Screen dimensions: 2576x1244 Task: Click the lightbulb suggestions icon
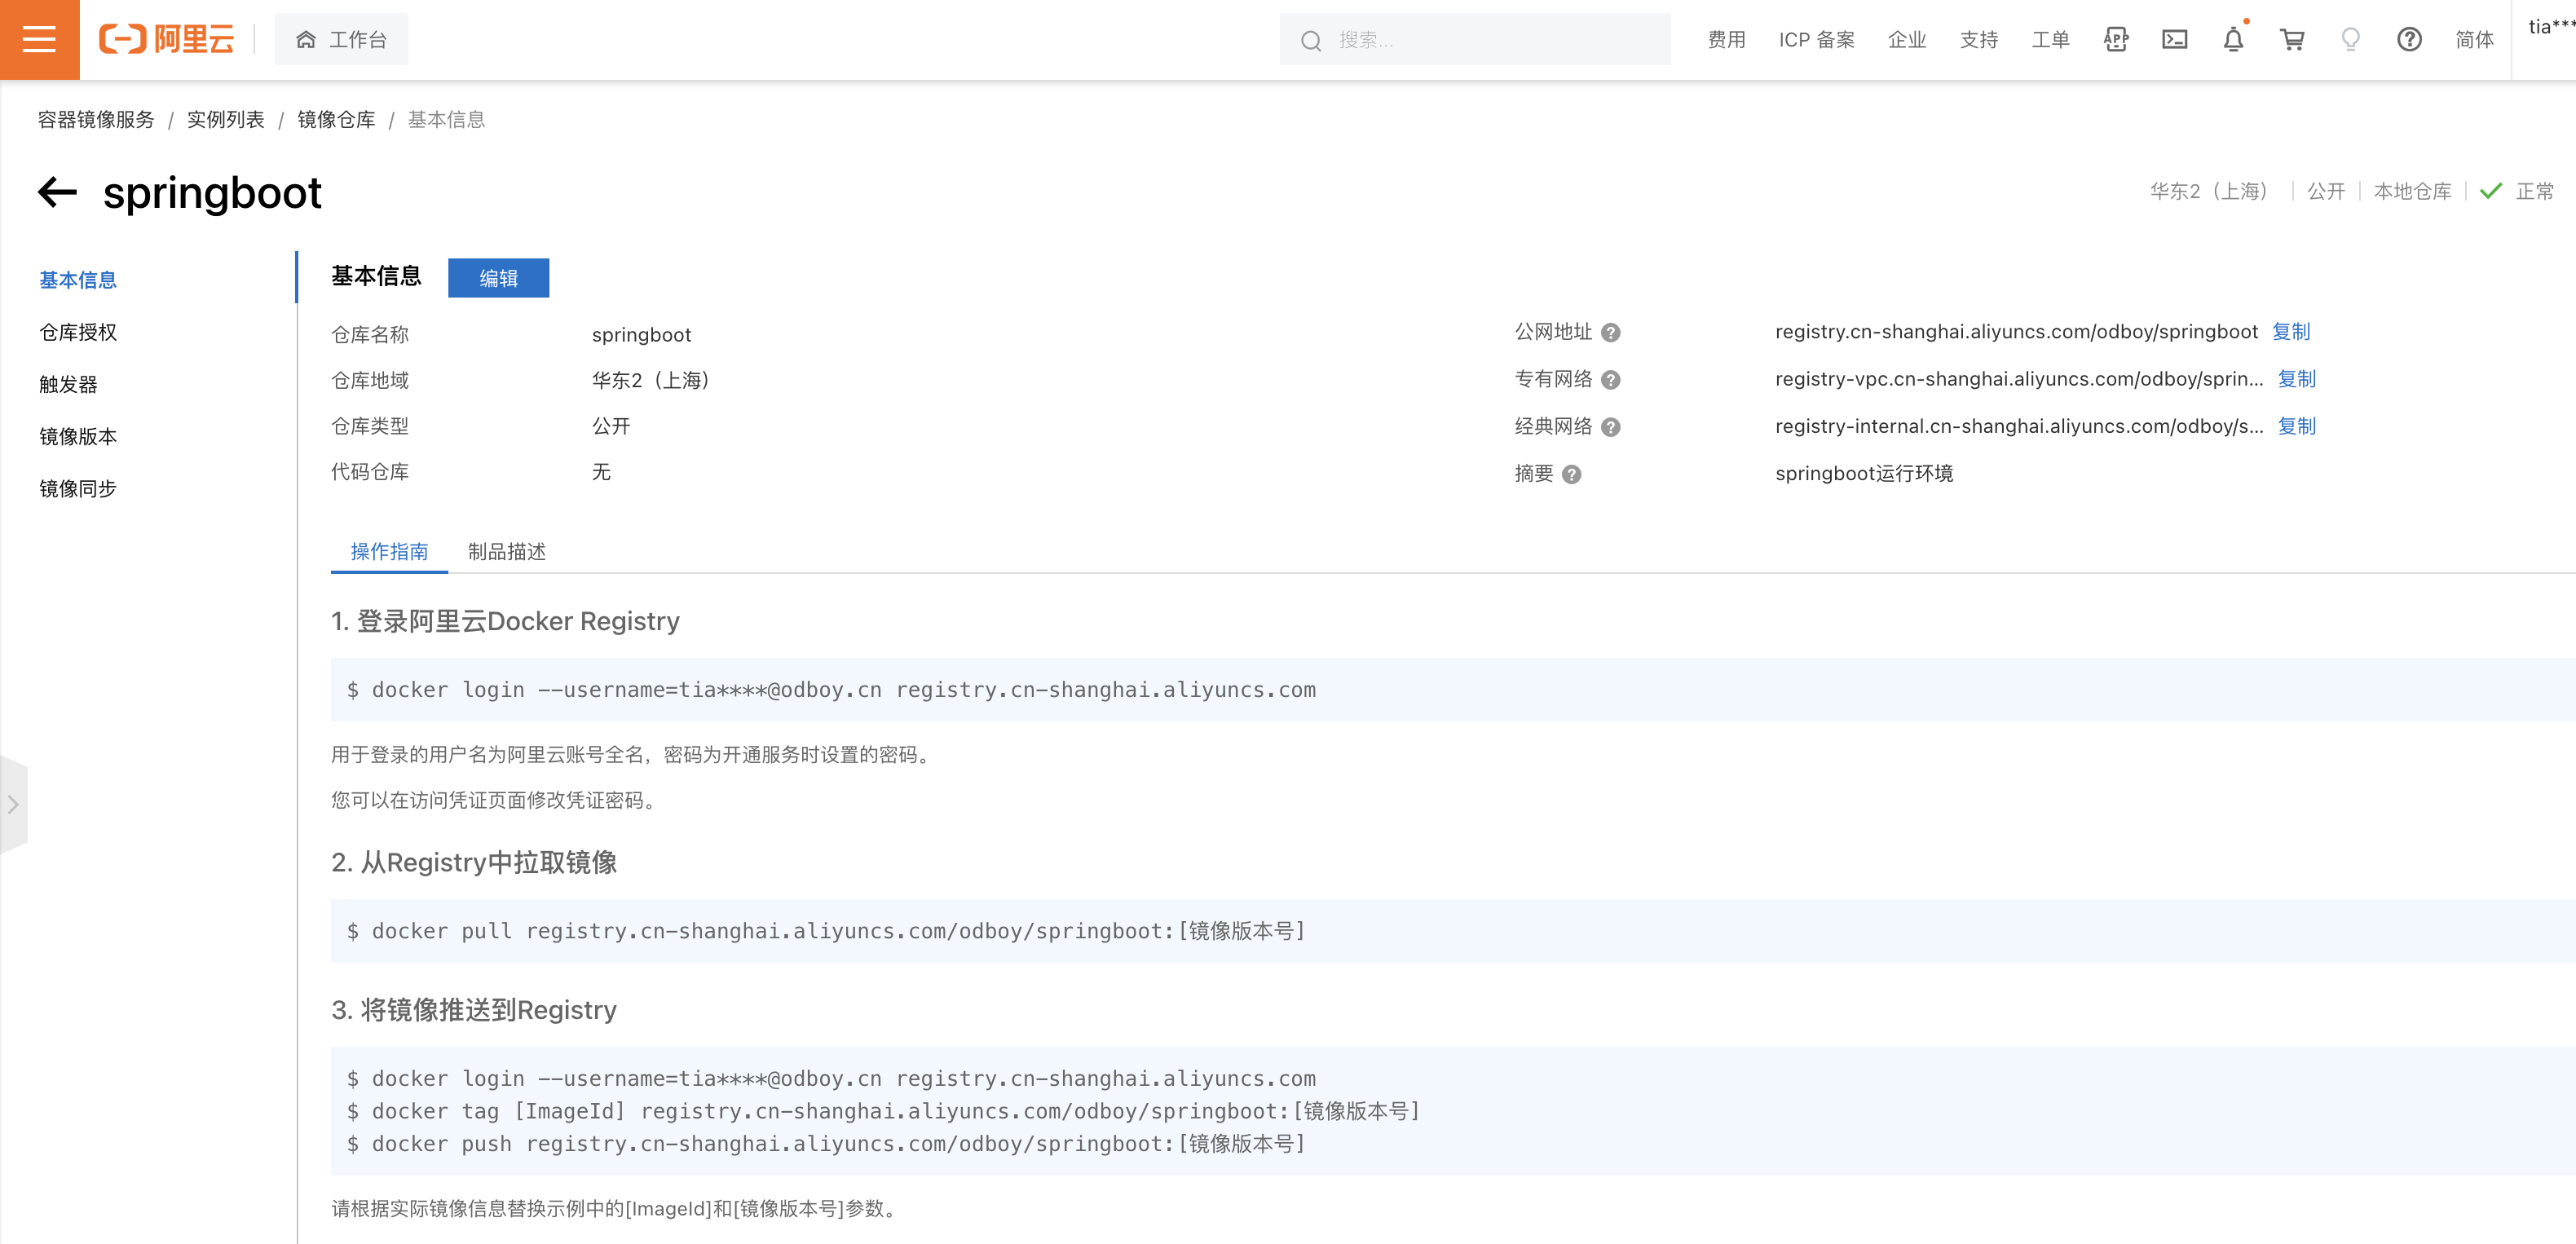[2350, 39]
